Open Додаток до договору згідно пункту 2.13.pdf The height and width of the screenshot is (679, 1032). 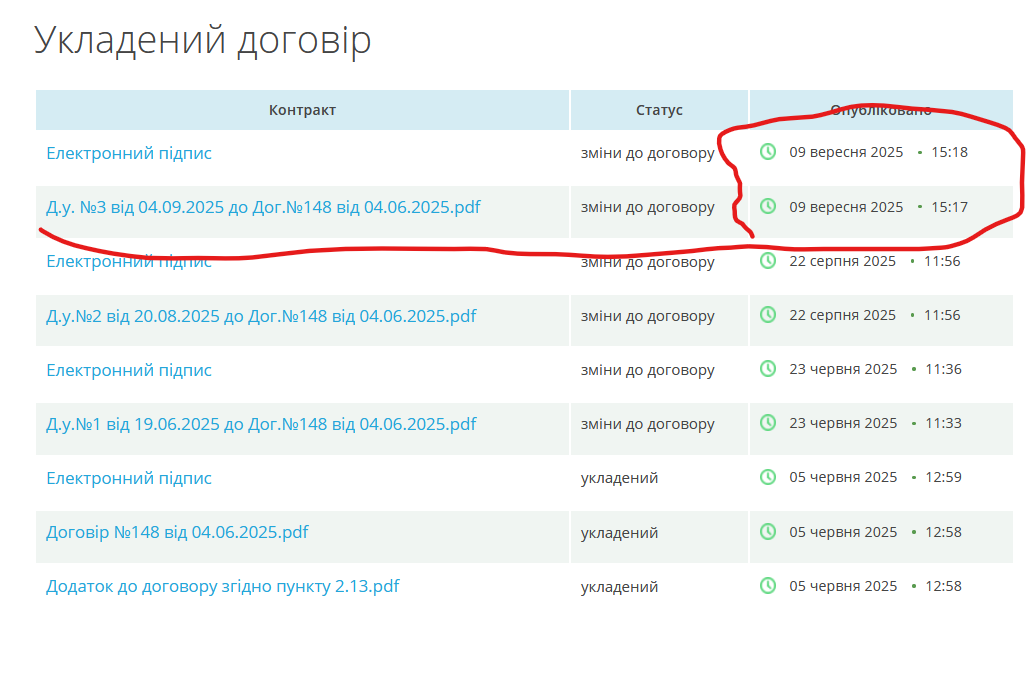click(x=222, y=586)
